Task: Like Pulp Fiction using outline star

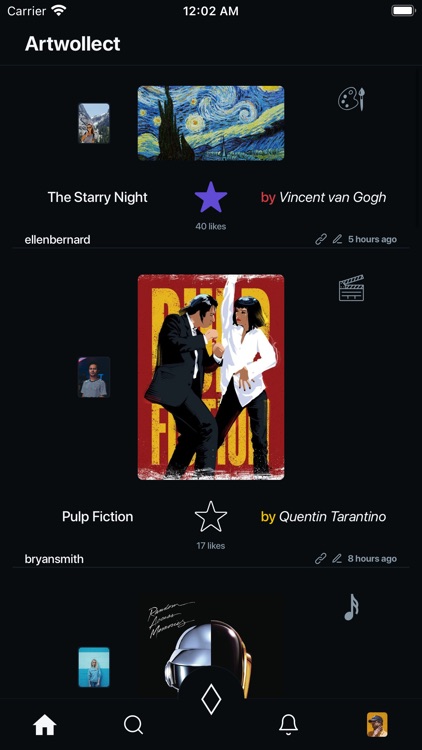Action: click(x=211, y=516)
